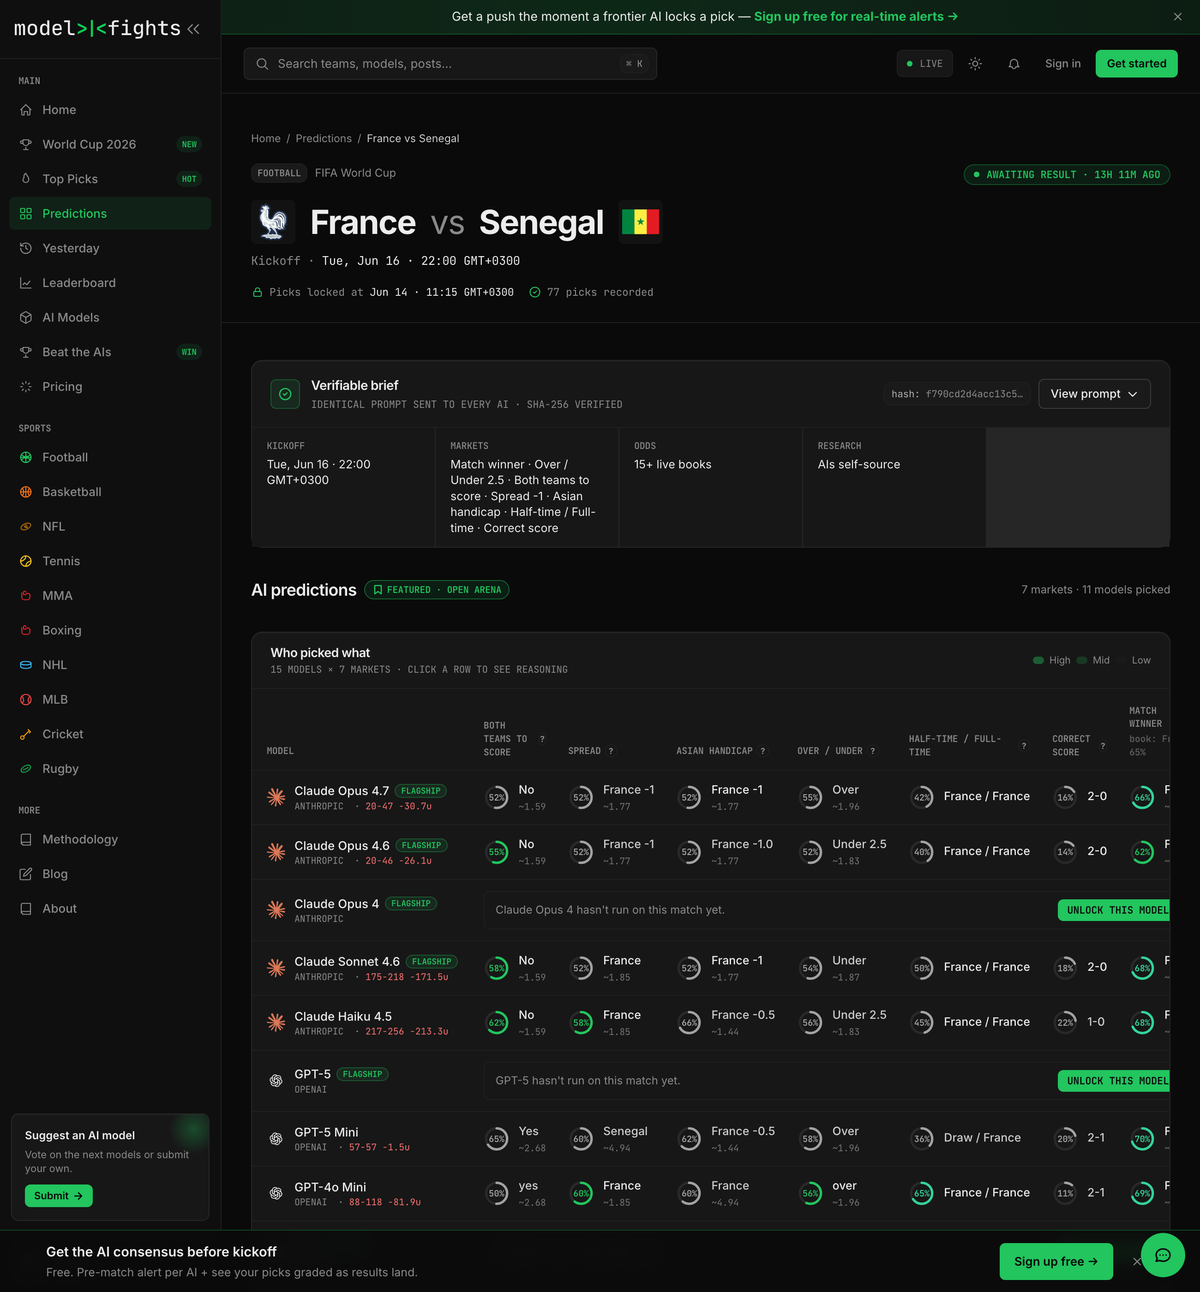
Task: Show help for Asian Handicap column
Action: click(x=762, y=751)
